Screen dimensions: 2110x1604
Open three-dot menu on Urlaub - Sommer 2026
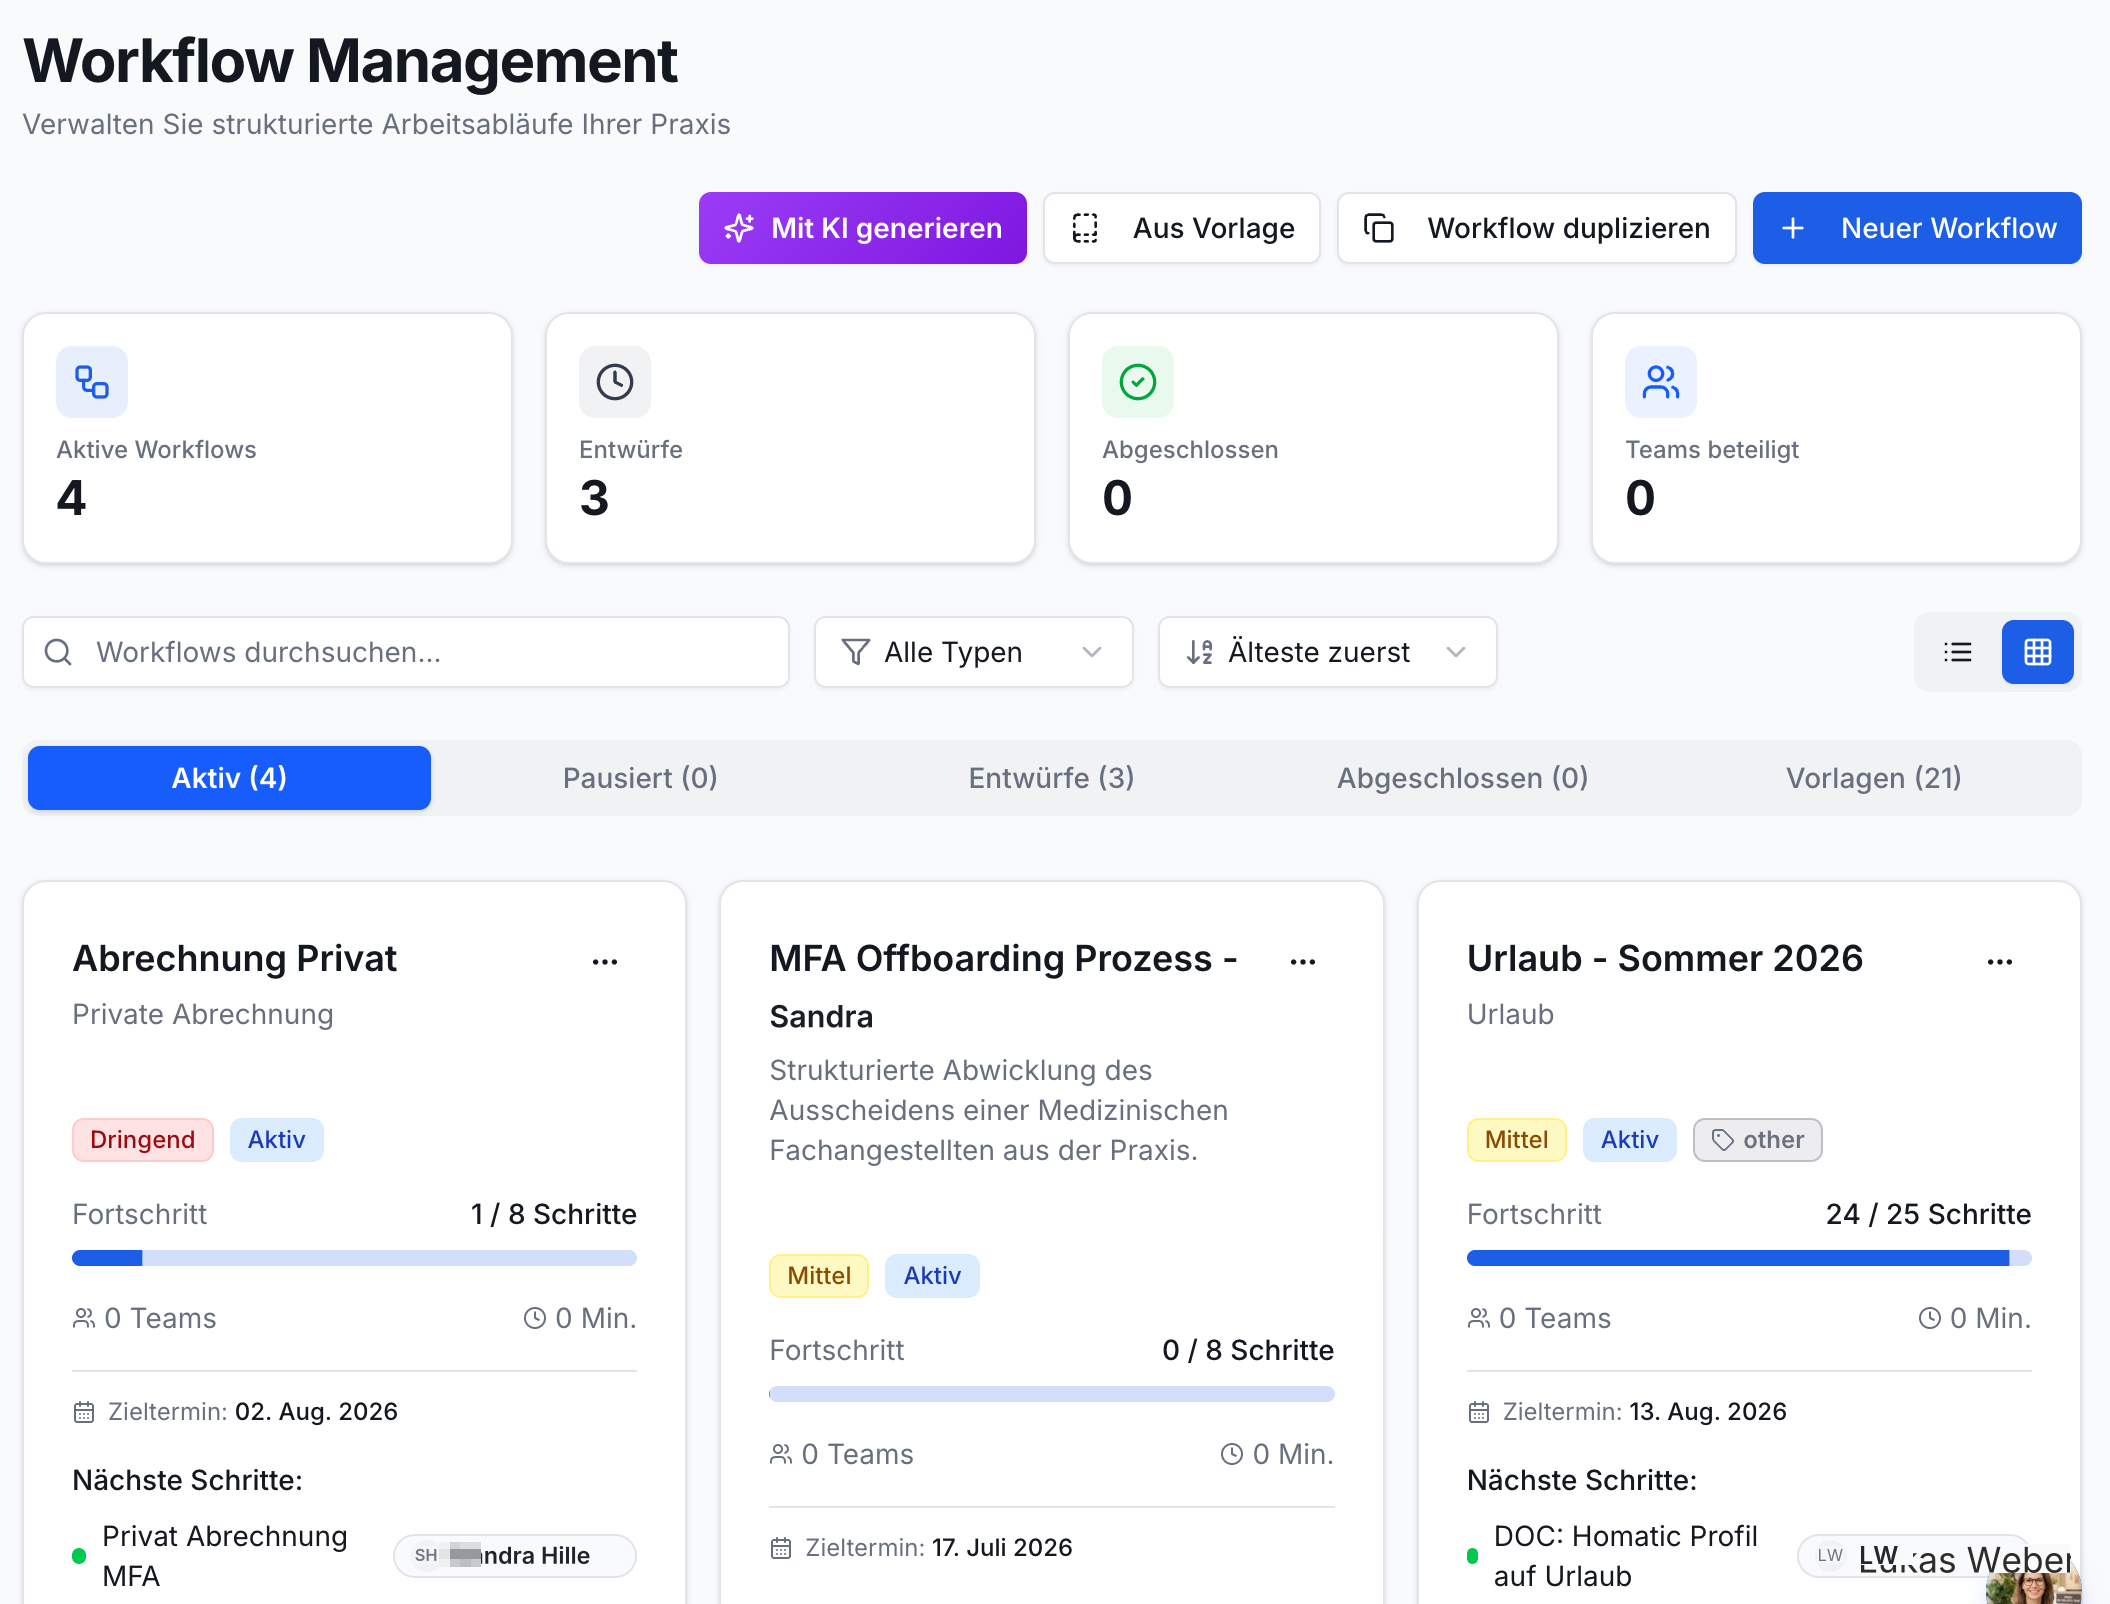pos(2000,962)
